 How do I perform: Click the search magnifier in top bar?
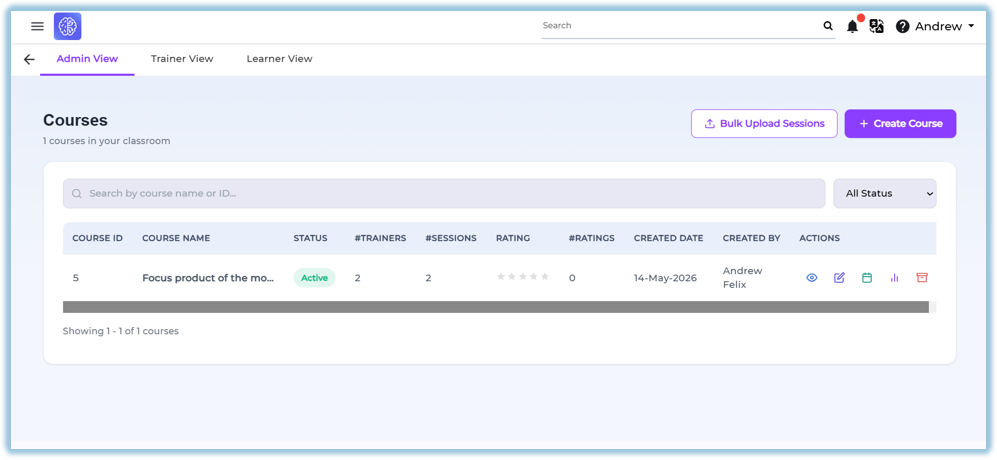pos(828,26)
